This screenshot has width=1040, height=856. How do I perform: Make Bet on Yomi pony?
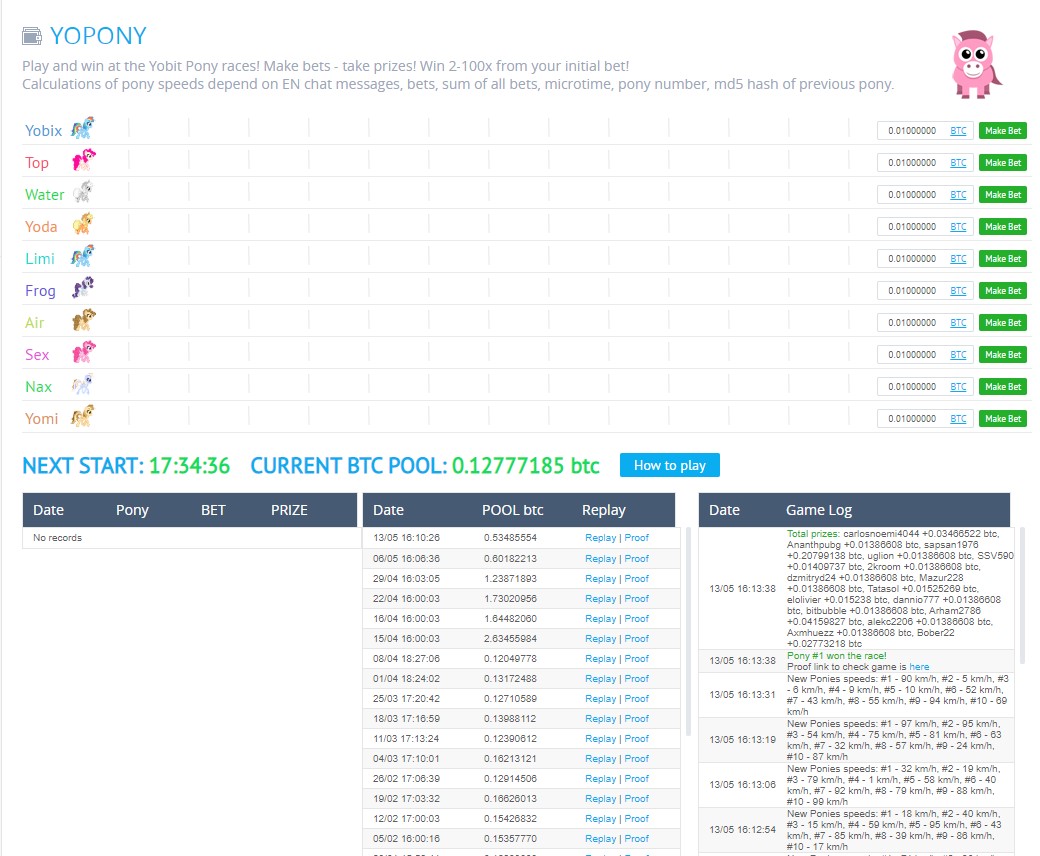[x=1002, y=418]
